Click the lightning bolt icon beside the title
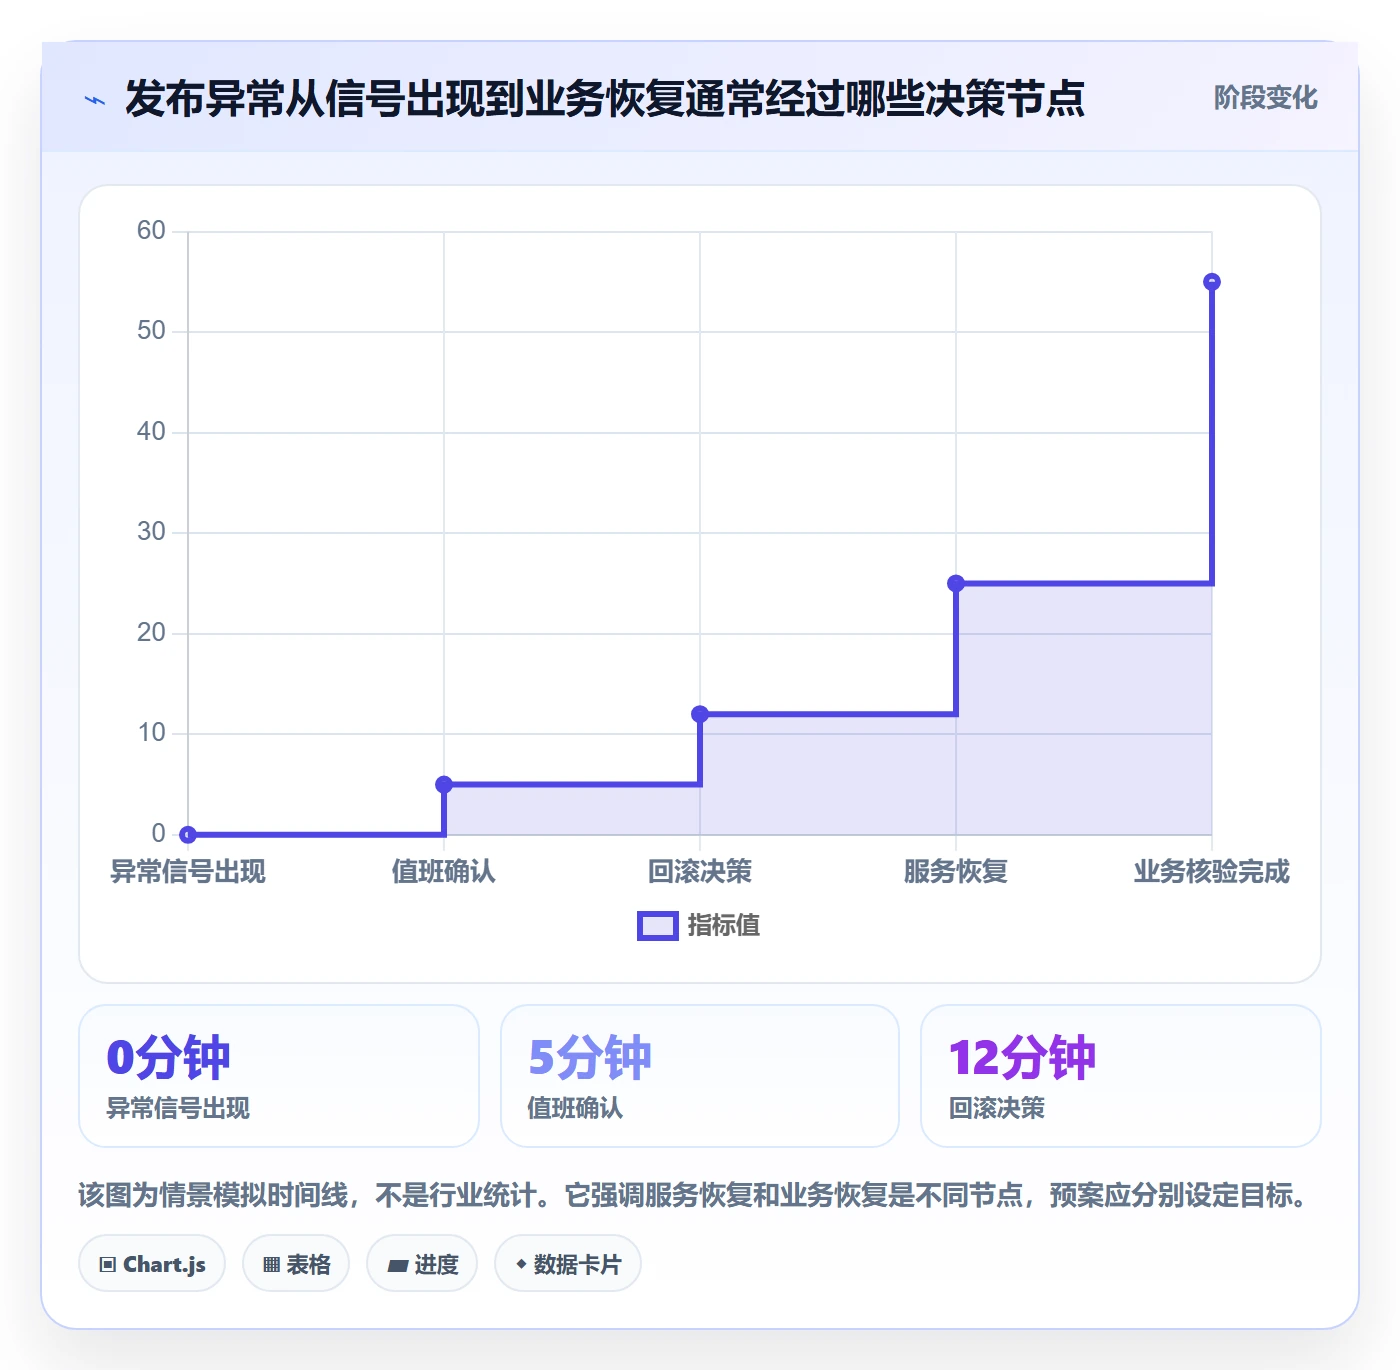 tap(95, 100)
